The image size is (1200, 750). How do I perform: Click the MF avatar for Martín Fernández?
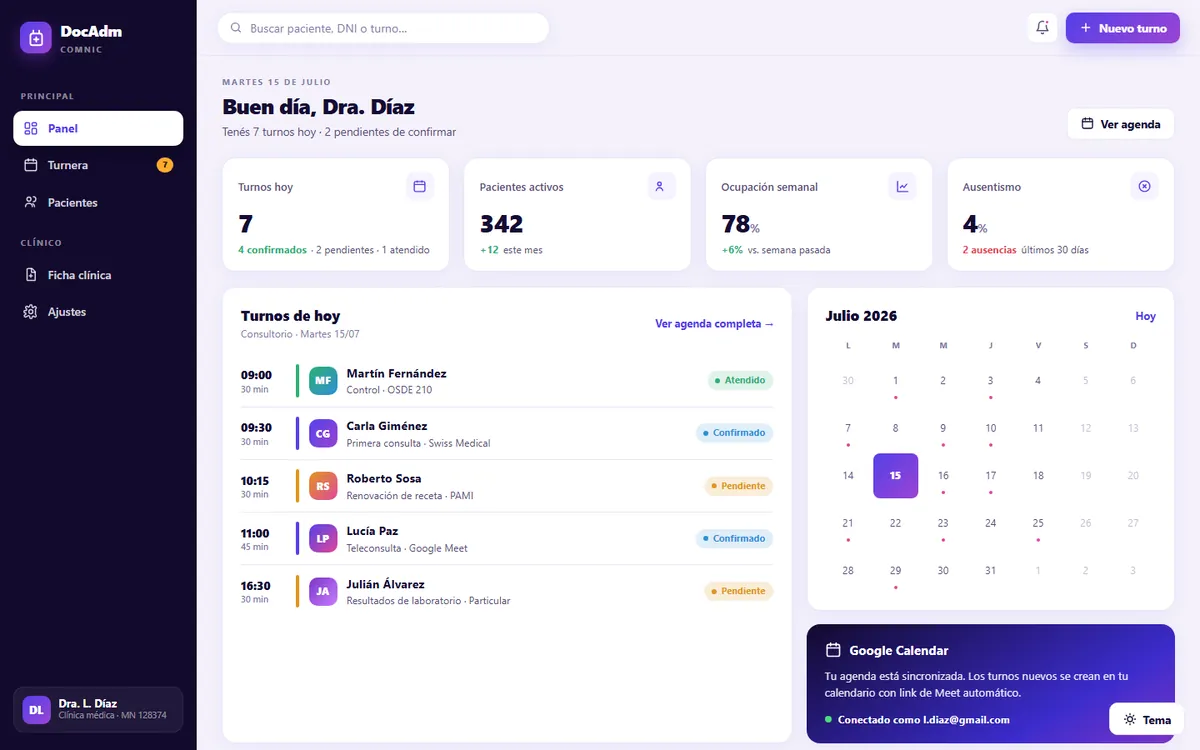[323, 381]
